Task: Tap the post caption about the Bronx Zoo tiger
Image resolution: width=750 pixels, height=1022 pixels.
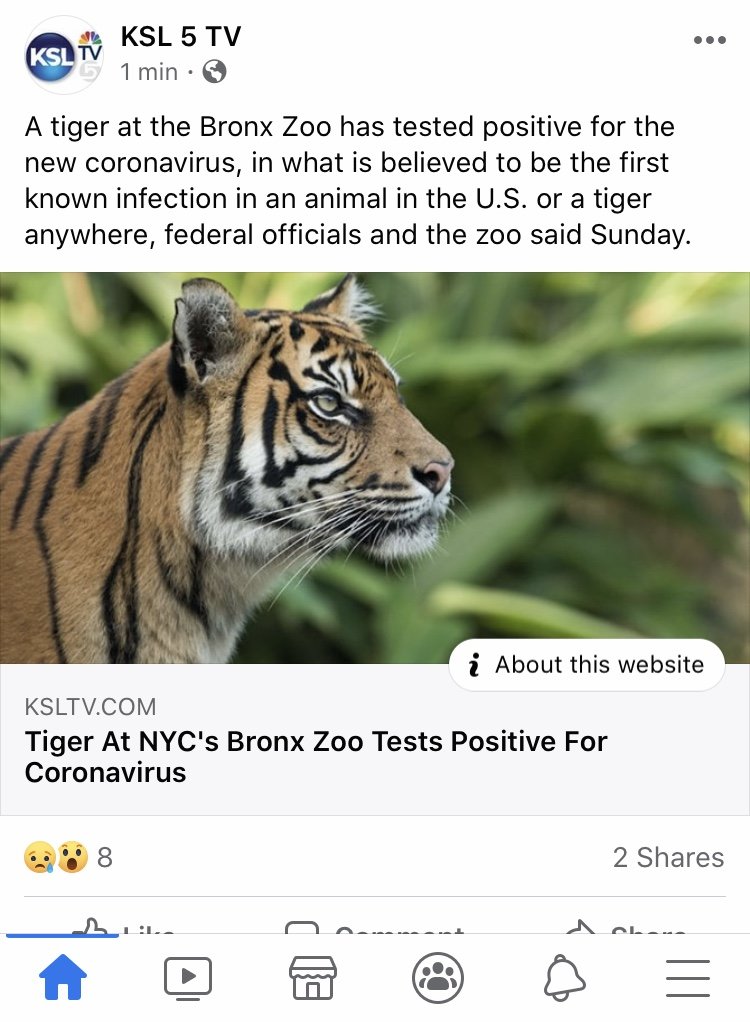Action: [x=357, y=181]
